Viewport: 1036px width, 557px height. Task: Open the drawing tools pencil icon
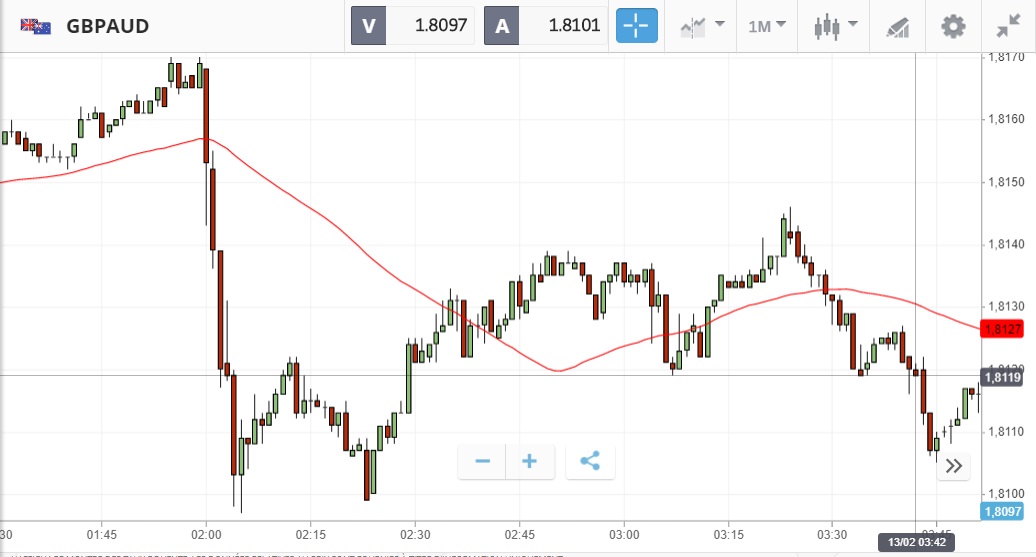(897, 26)
